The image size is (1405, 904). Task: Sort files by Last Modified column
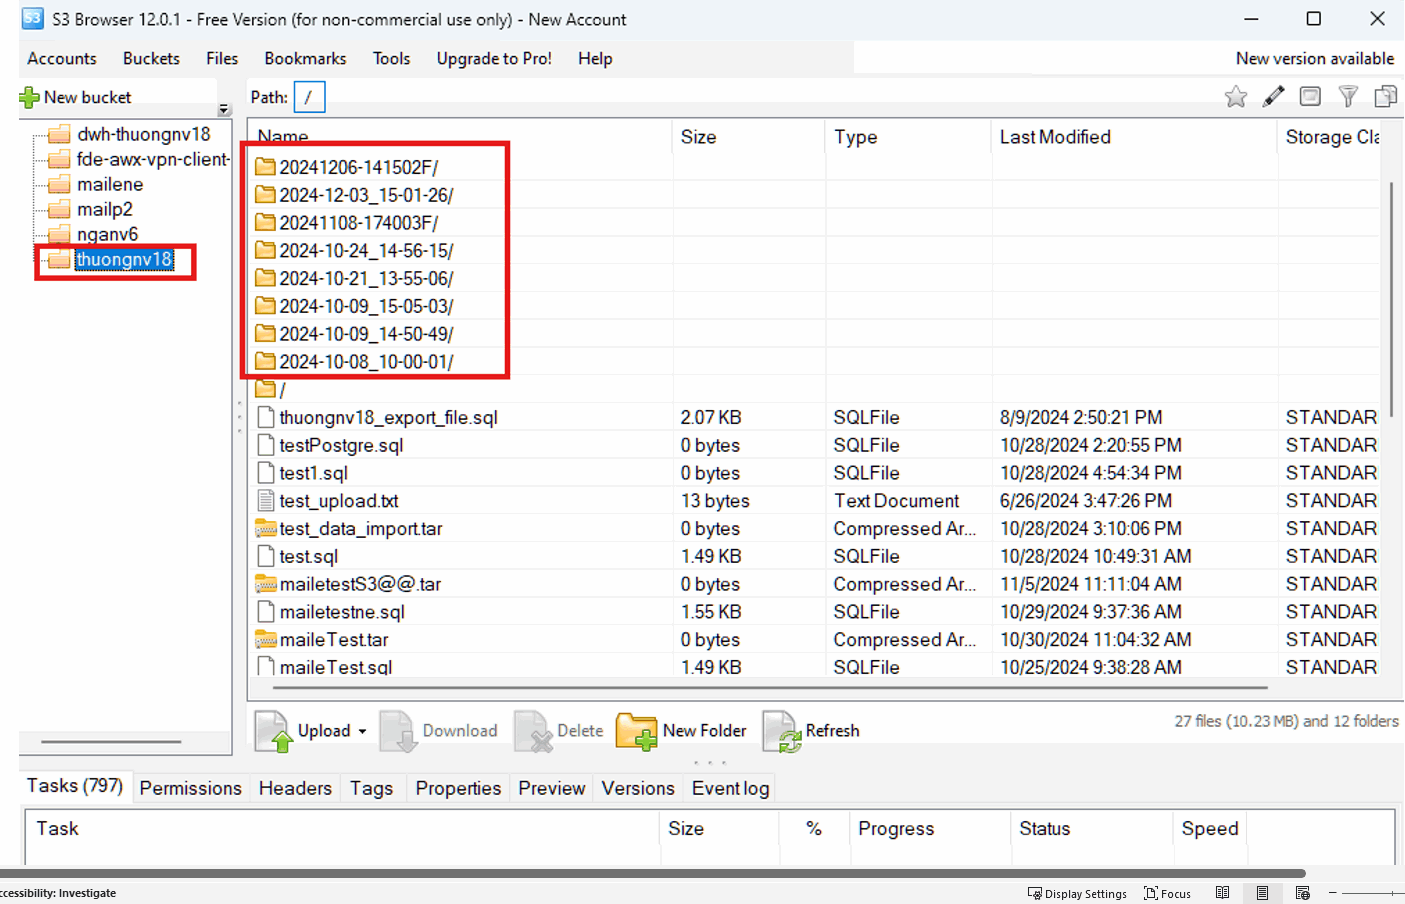(1055, 137)
